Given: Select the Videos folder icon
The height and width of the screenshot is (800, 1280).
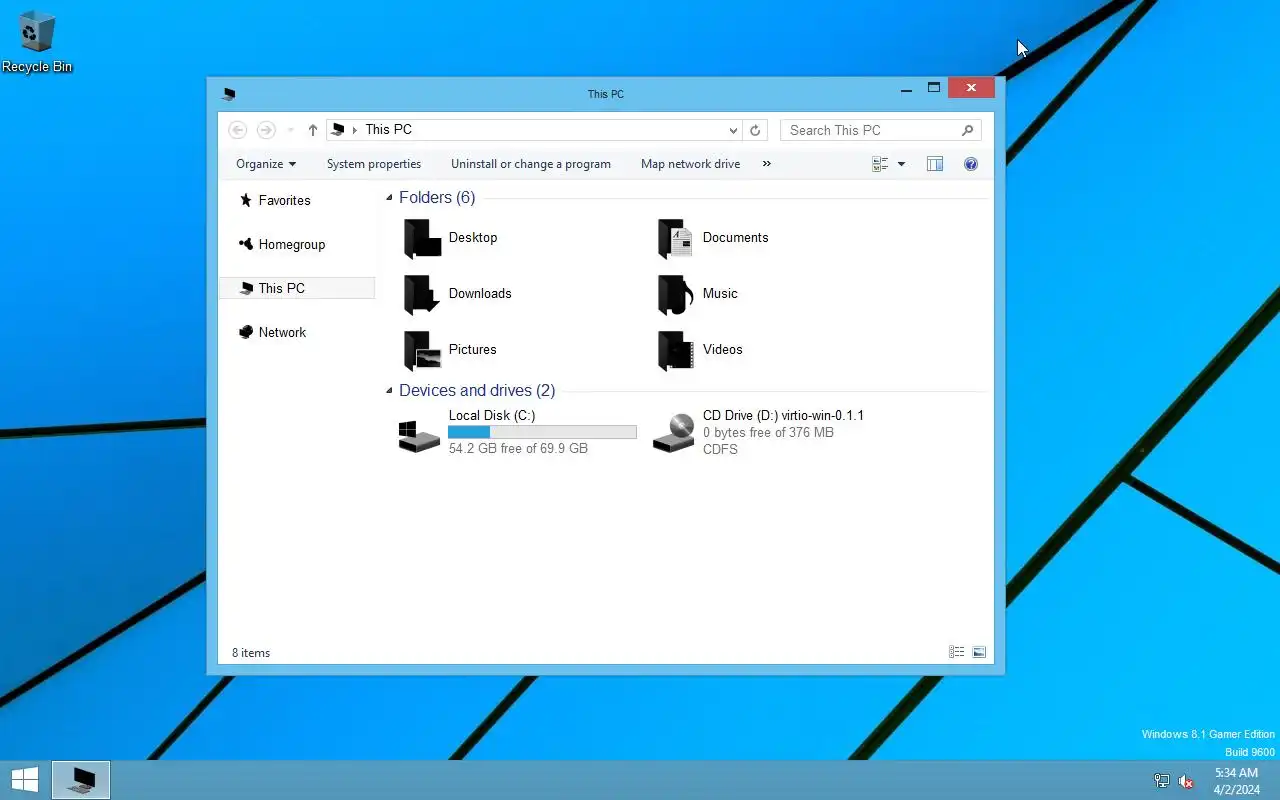Looking at the screenshot, I should tap(676, 350).
